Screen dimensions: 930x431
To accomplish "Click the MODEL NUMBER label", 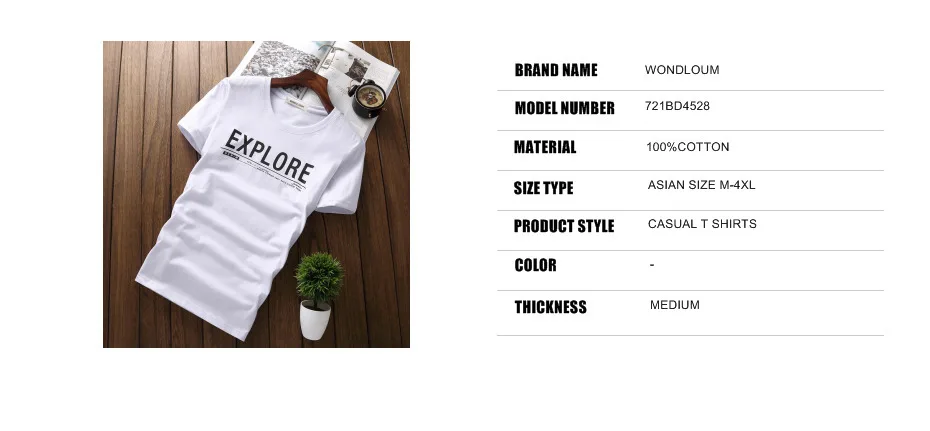I will (x=564, y=108).
